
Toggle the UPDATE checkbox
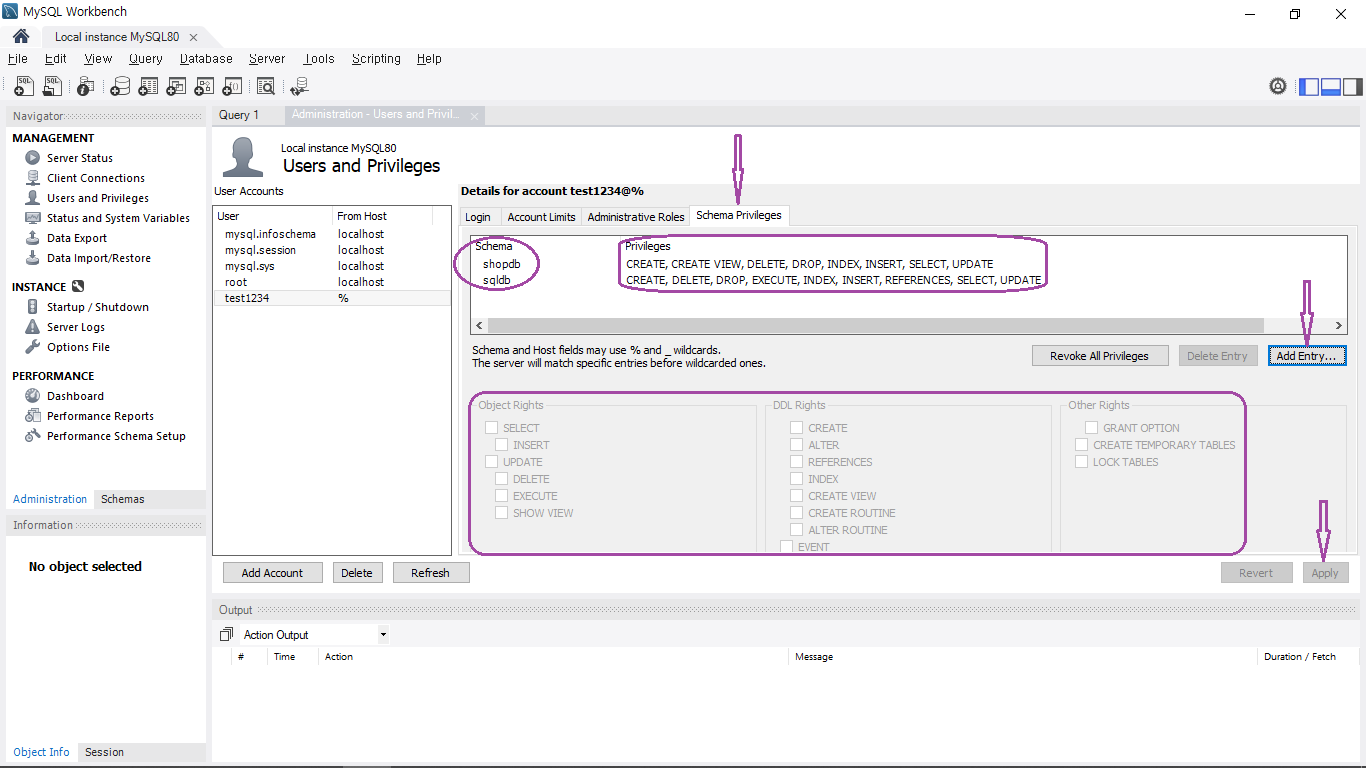[492, 462]
